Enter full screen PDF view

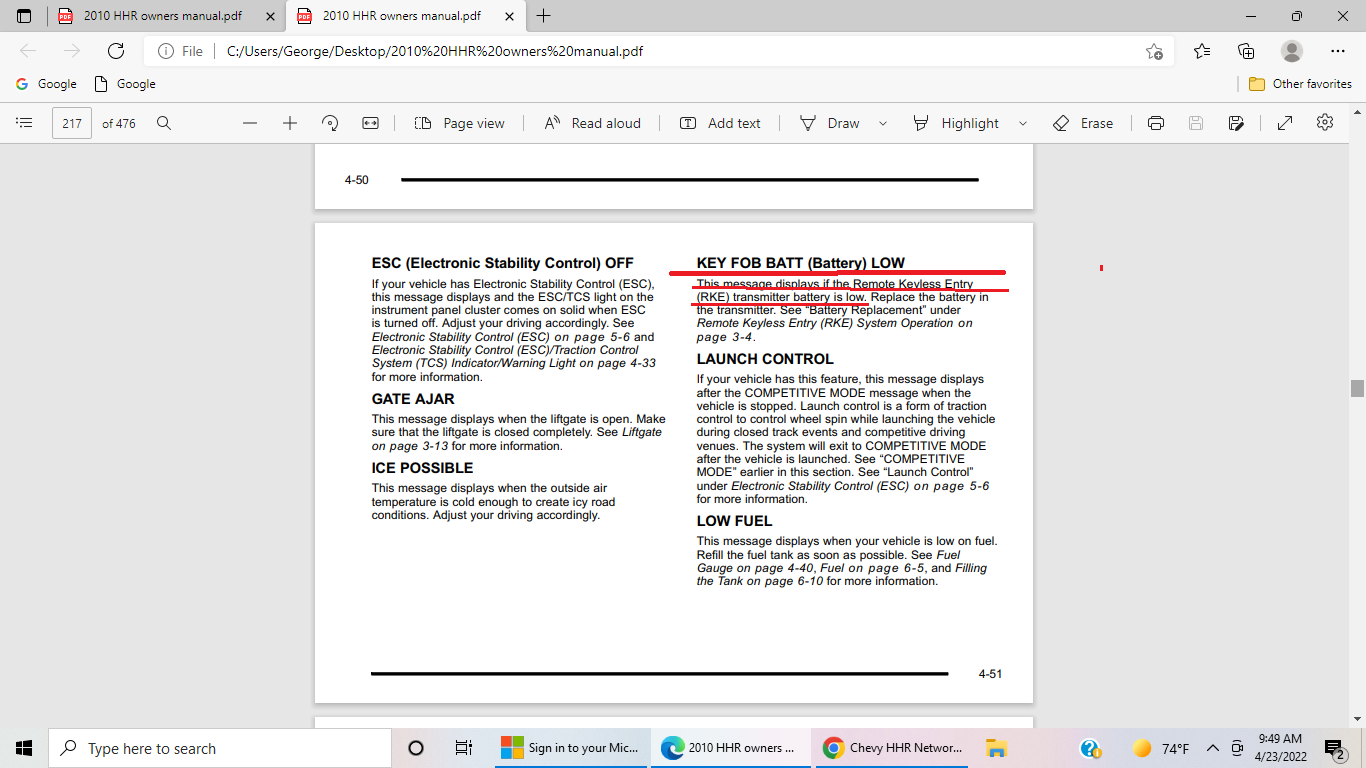(1285, 123)
